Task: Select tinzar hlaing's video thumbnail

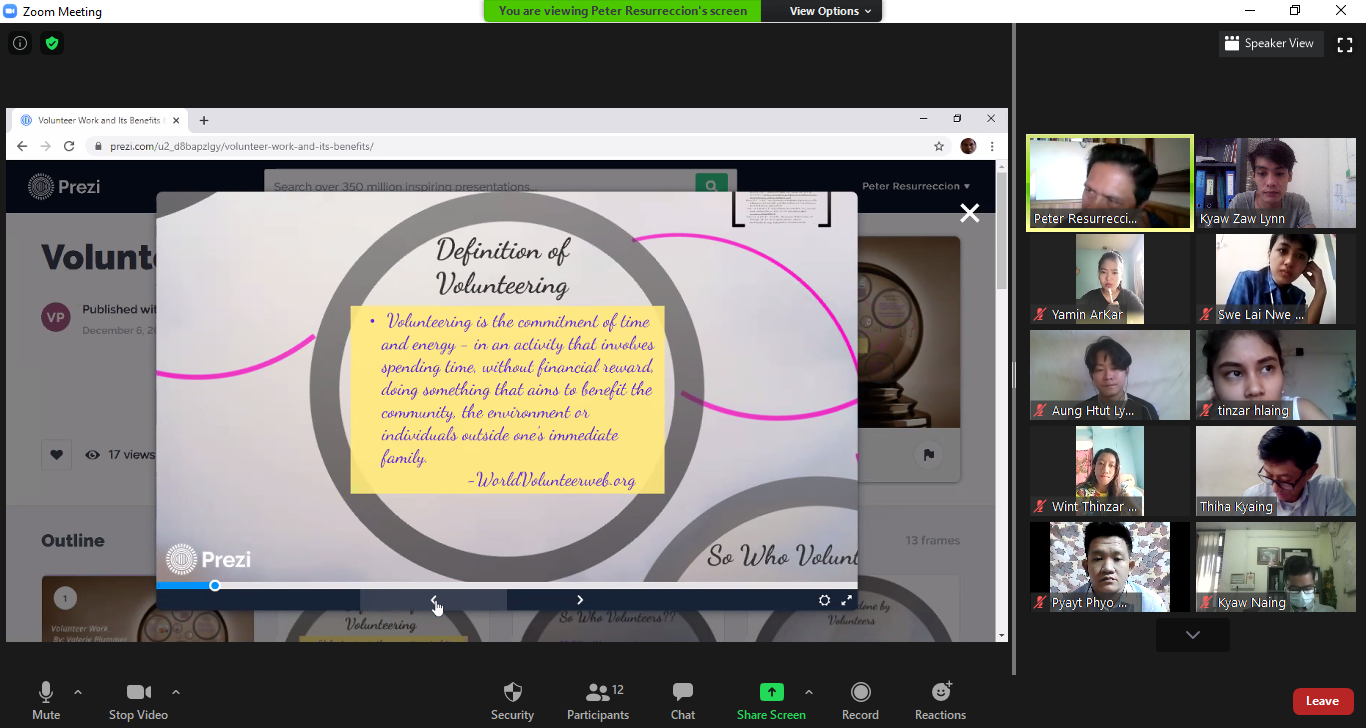Action: [x=1276, y=375]
